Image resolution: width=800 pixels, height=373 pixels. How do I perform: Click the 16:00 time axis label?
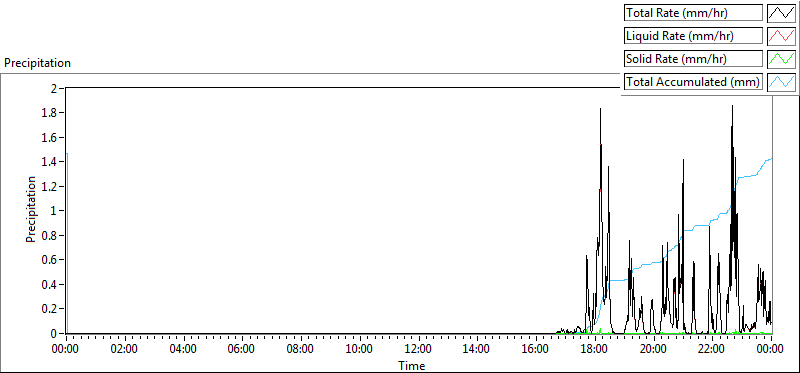tap(535, 350)
